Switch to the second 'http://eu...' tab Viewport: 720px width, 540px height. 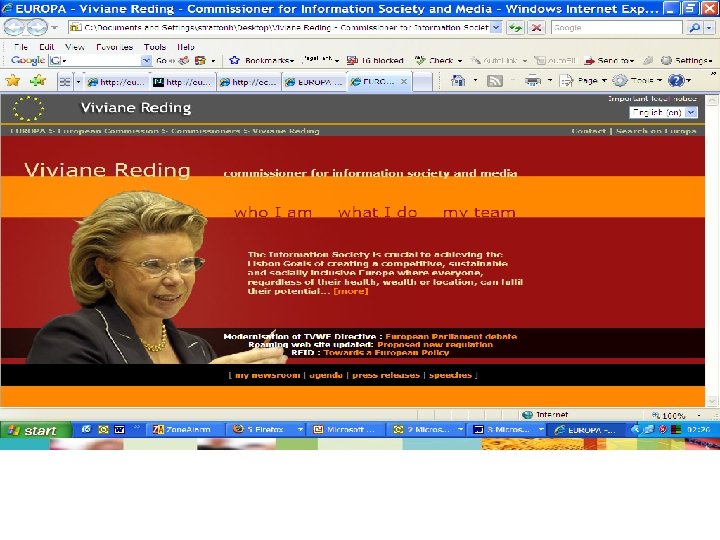pos(184,82)
